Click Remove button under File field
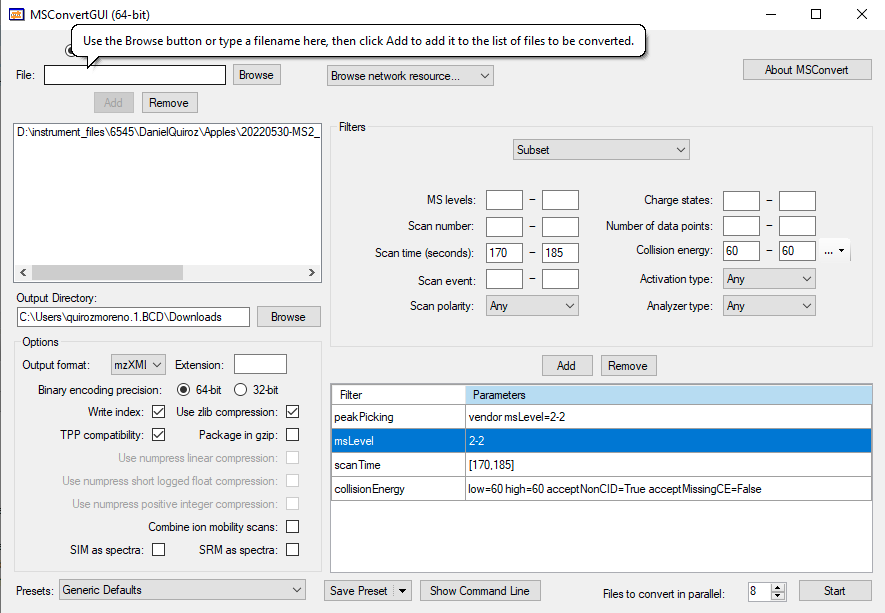Viewport: 885px width, 613px height. click(x=169, y=103)
